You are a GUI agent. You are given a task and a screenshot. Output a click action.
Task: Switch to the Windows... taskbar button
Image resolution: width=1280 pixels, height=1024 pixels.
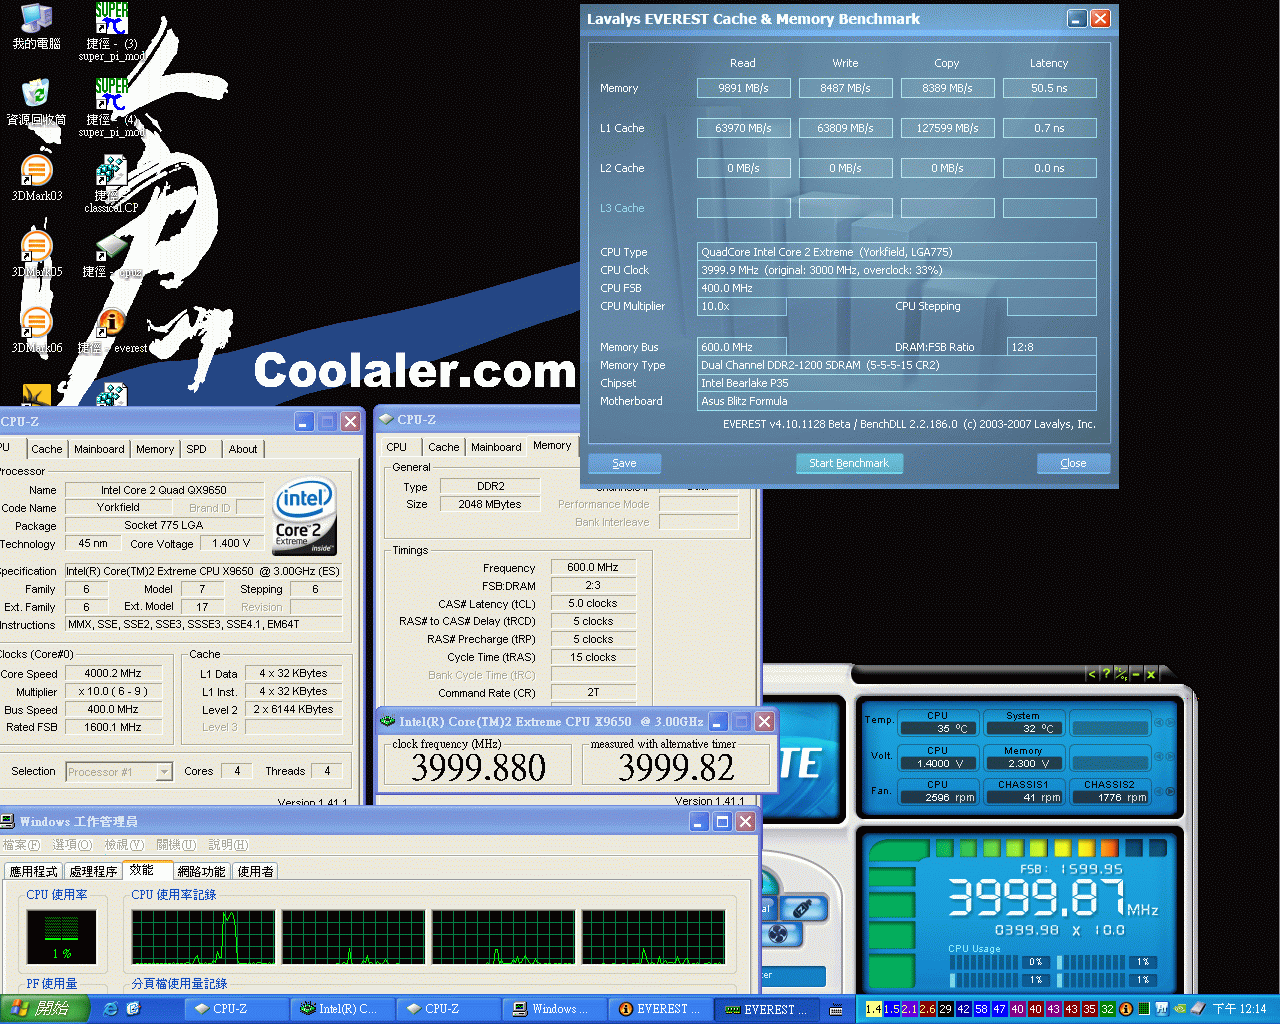click(x=554, y=1009)
